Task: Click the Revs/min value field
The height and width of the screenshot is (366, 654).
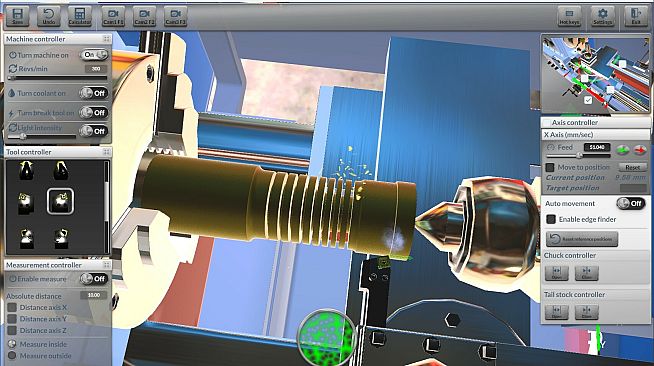Action: [x=96, y=69]
